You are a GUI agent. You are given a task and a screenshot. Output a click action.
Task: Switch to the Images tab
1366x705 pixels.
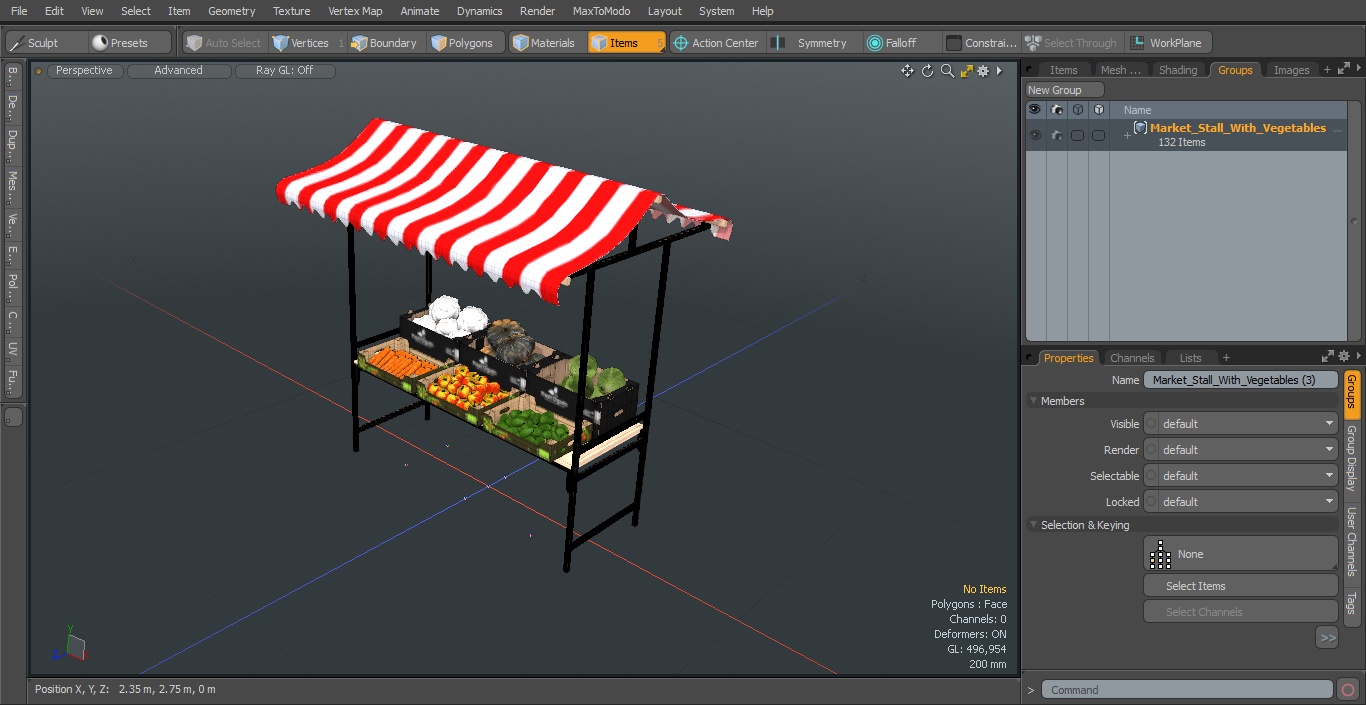tap(1291, 70)
